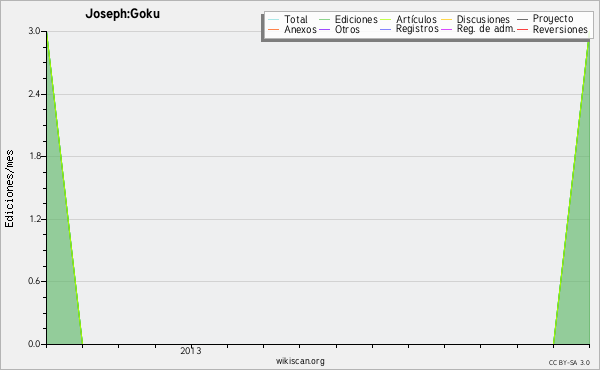Select the Discusiones legend label
Screen dimensions: 600x370
pyautogui.click(x=483, y=19)
